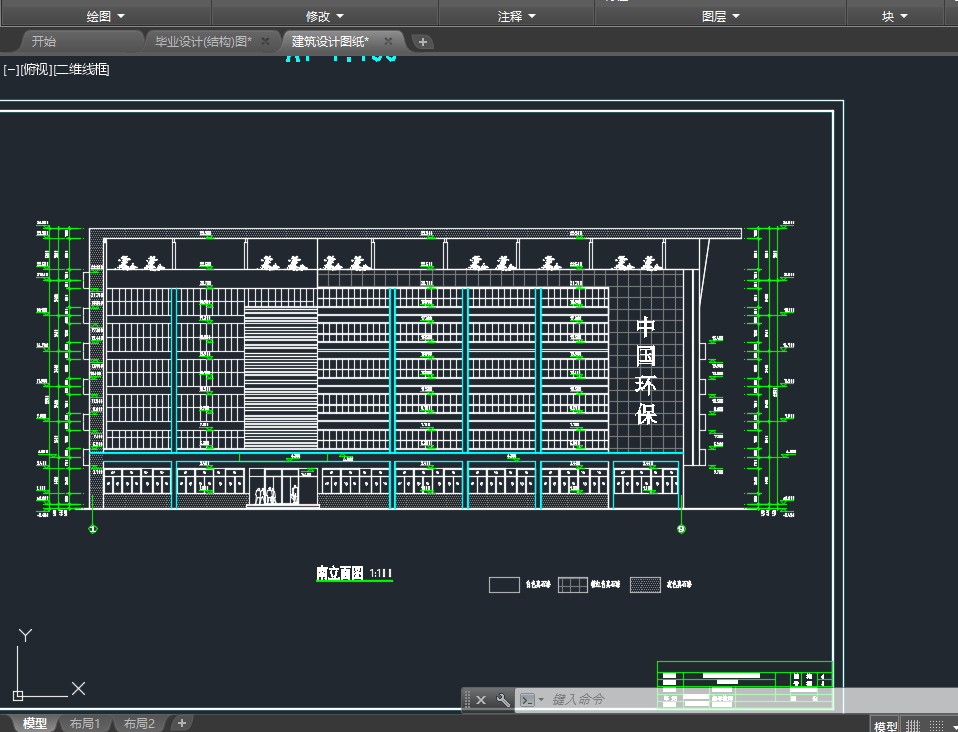This screenshot has height=732, width=958.
Task: Select the dotted hatch legend swatch
Action: pos(645,585)
